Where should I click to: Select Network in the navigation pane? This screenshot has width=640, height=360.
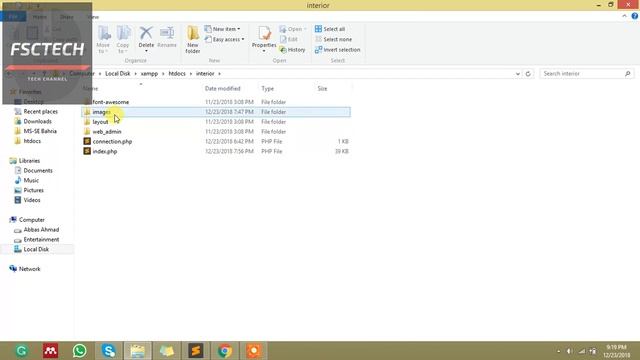(29, 269)
